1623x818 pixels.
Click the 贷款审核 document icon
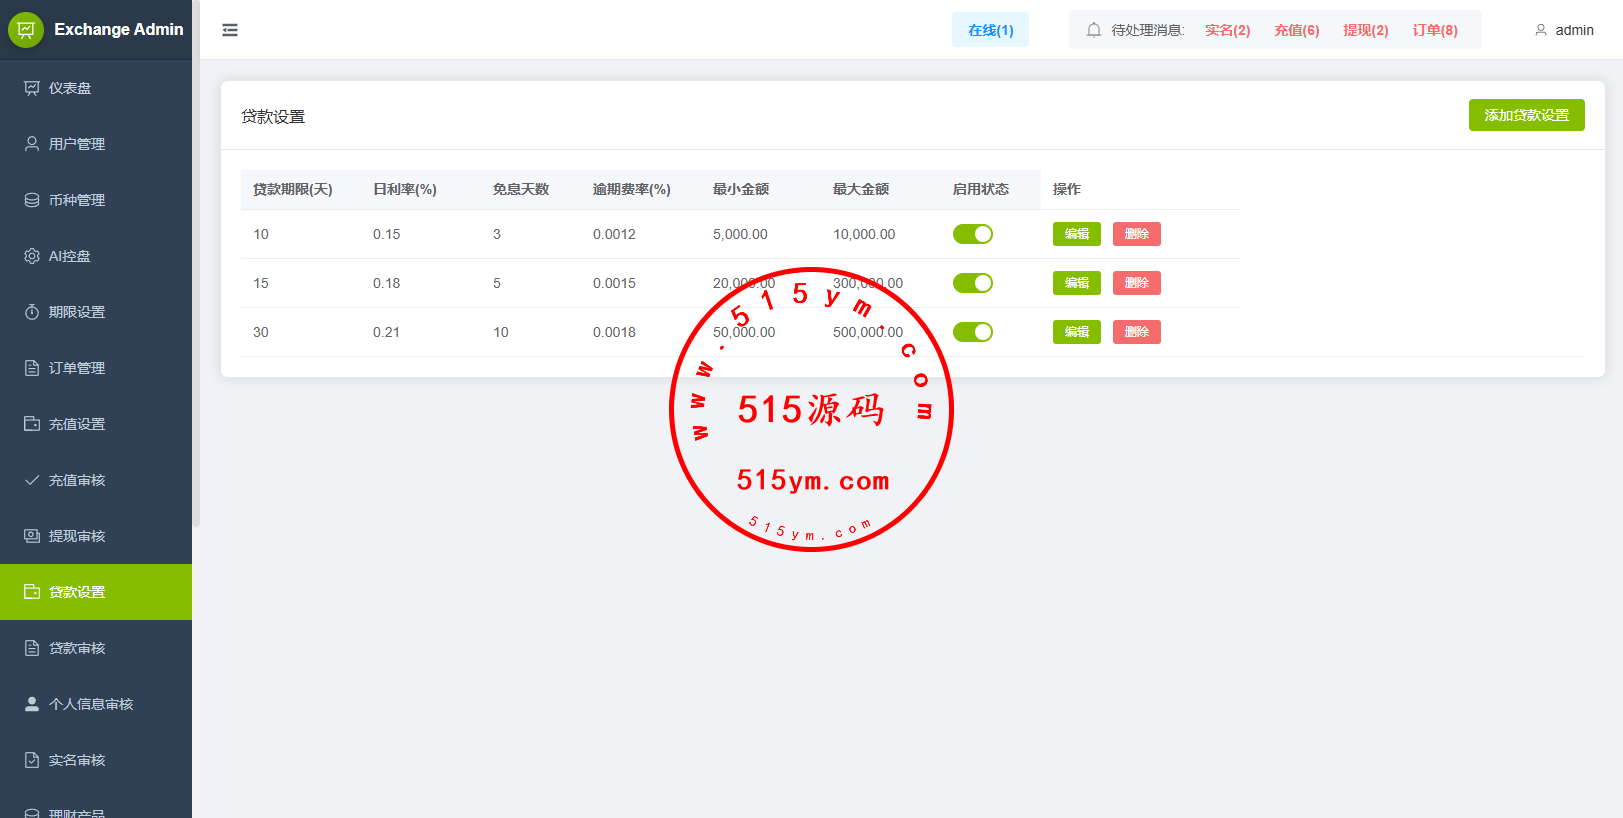(x=32, y=648)
